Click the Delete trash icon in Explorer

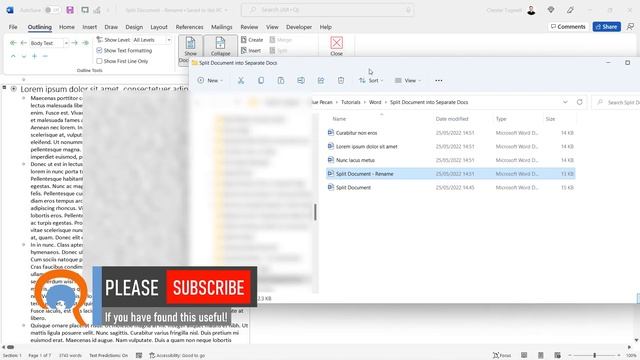(341, 80)
